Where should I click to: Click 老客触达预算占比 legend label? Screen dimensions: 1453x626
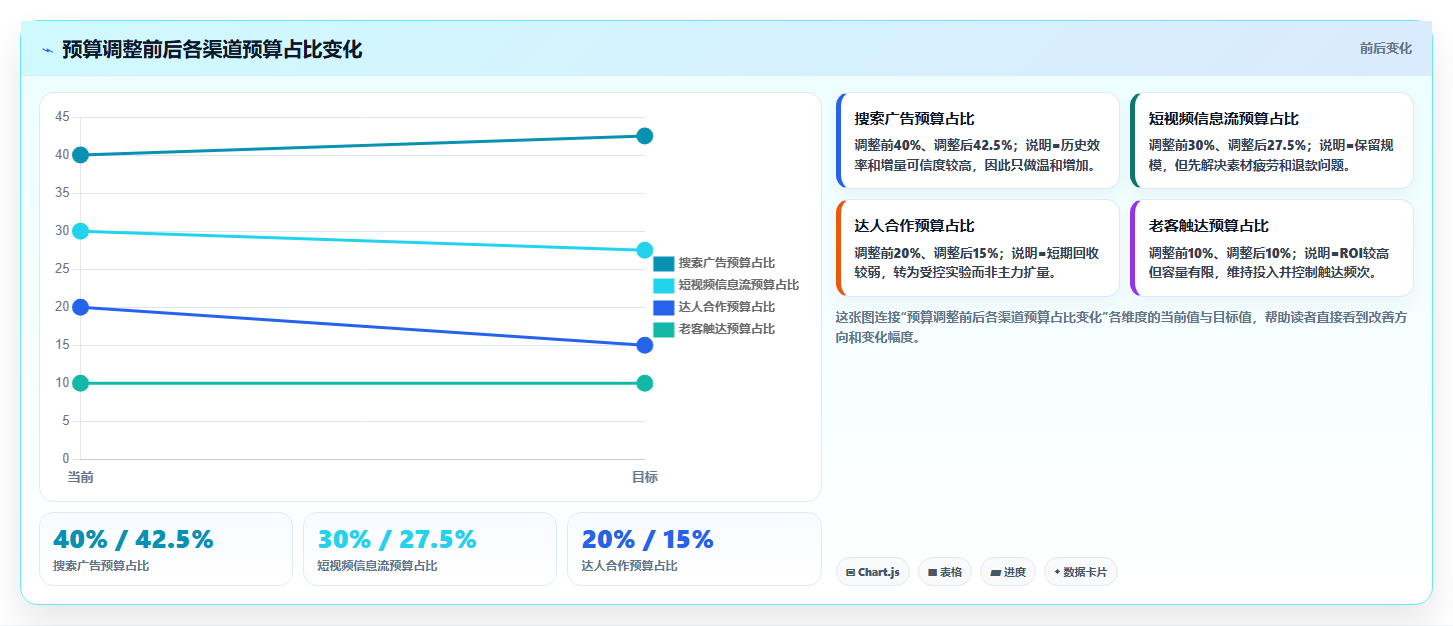tap(727, 329)
